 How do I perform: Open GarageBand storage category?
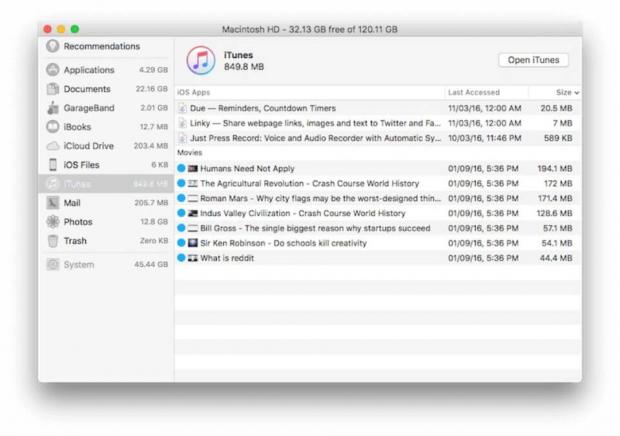pos(89,108)
